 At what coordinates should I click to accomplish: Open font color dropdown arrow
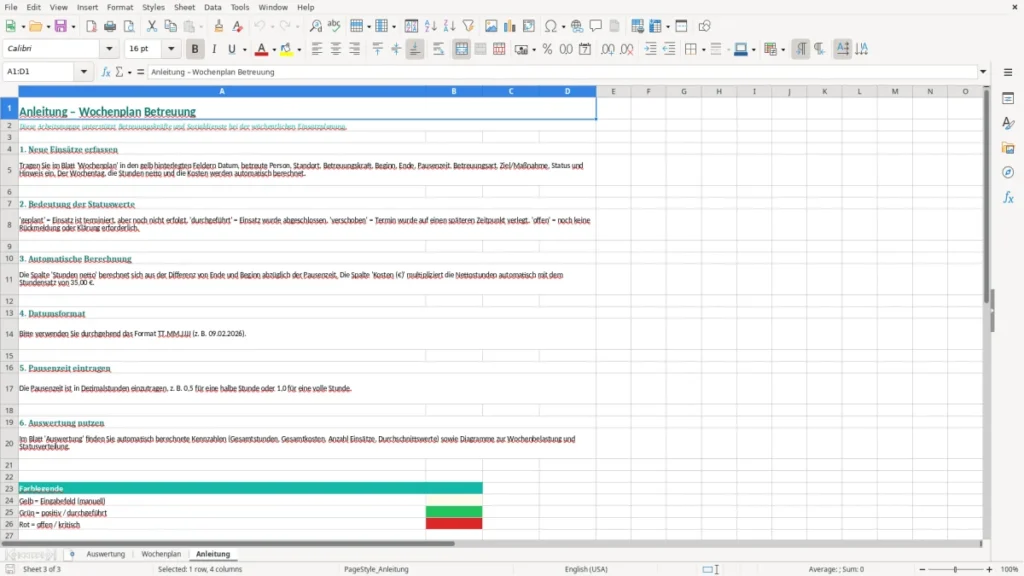point(274,50)
